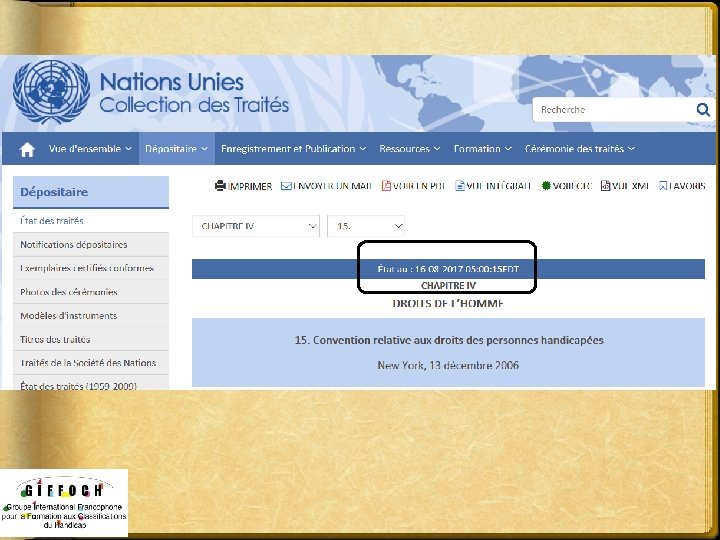Open Modèles d'instruments link

pyautogui.click(x=91, y=316)
